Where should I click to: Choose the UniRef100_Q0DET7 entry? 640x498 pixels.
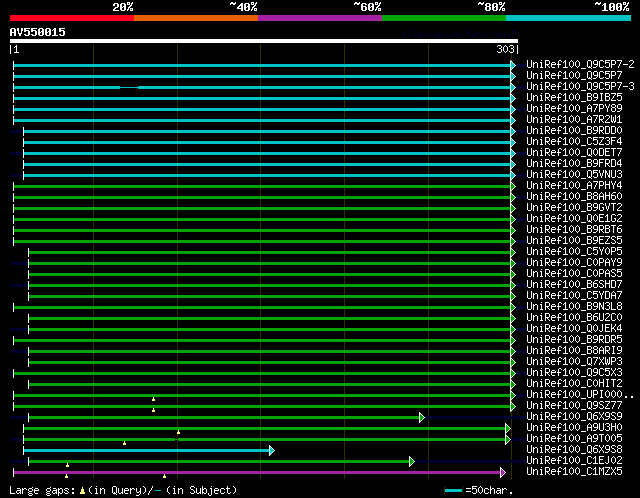point(574,152)
